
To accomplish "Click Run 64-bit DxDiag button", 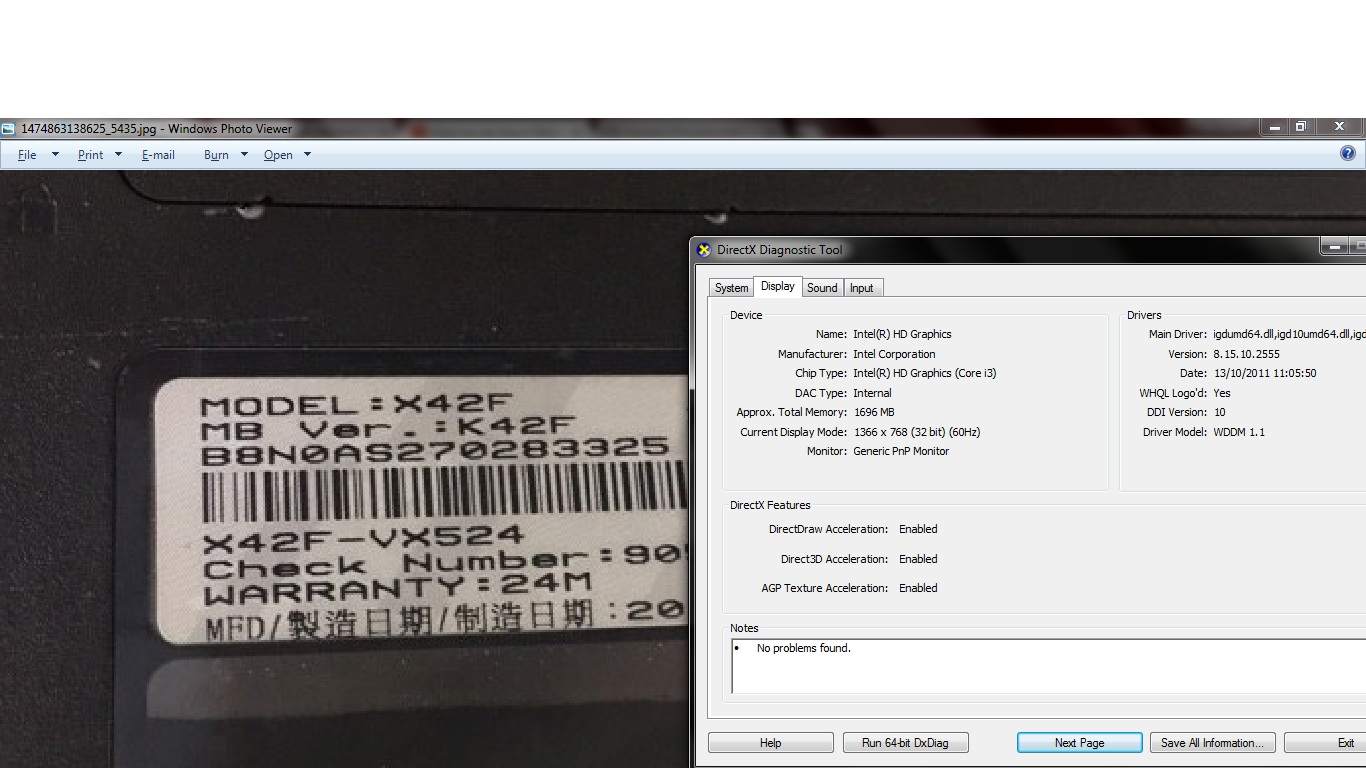I will coord(905,743).
